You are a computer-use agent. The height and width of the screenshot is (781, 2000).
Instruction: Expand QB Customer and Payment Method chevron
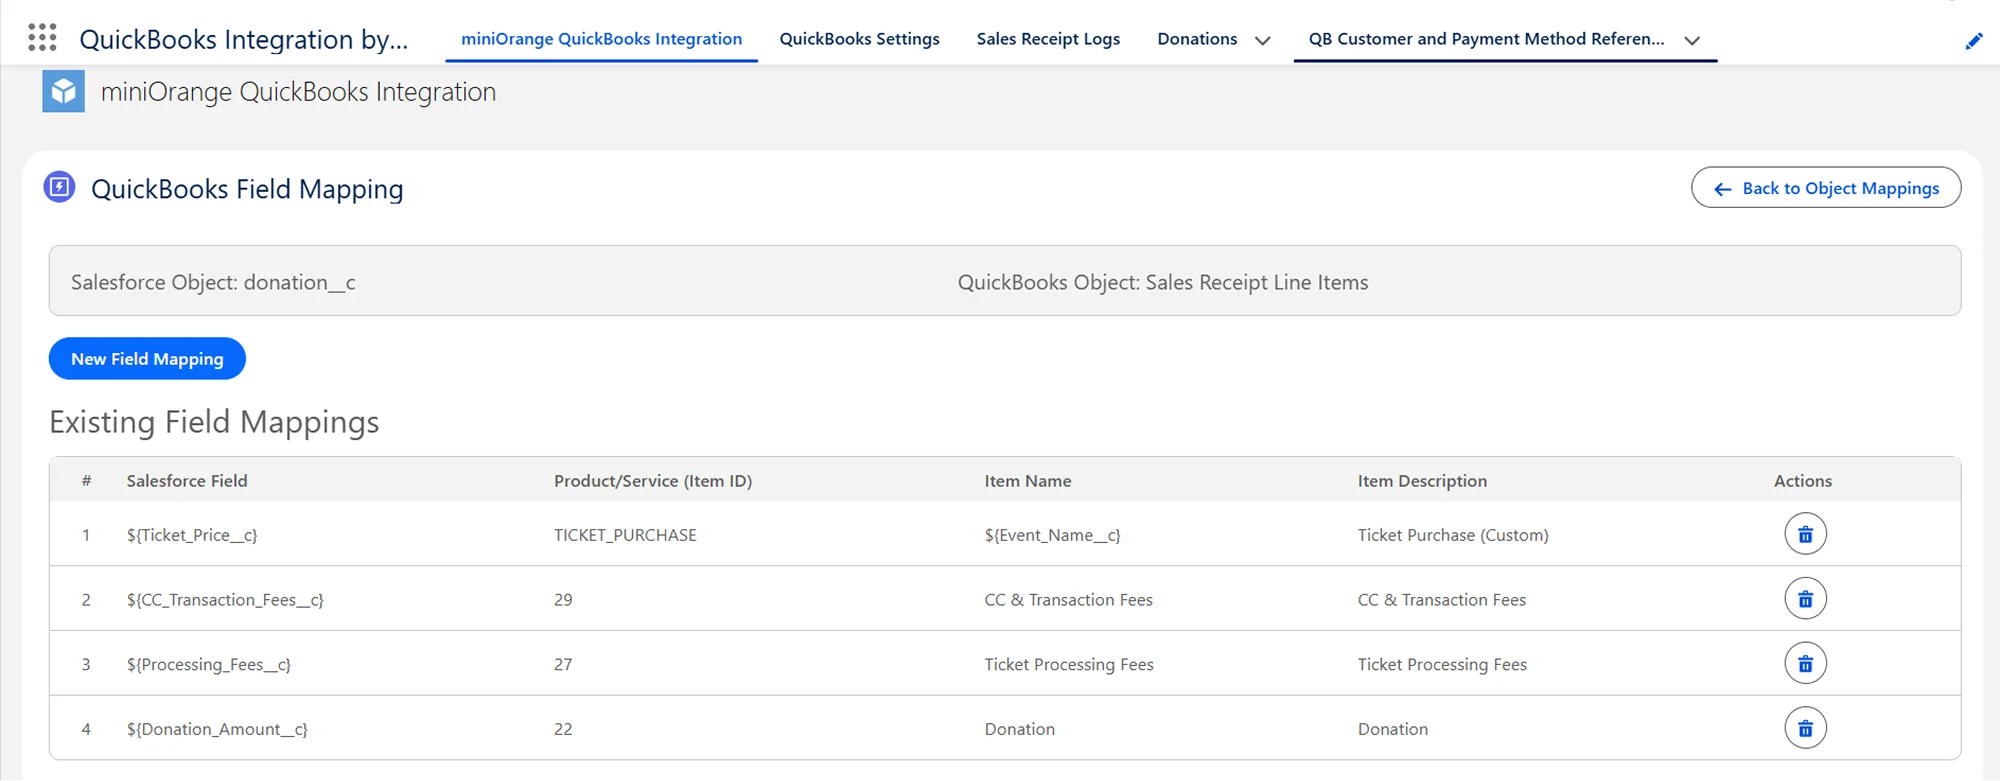[x=1692, y=41]
